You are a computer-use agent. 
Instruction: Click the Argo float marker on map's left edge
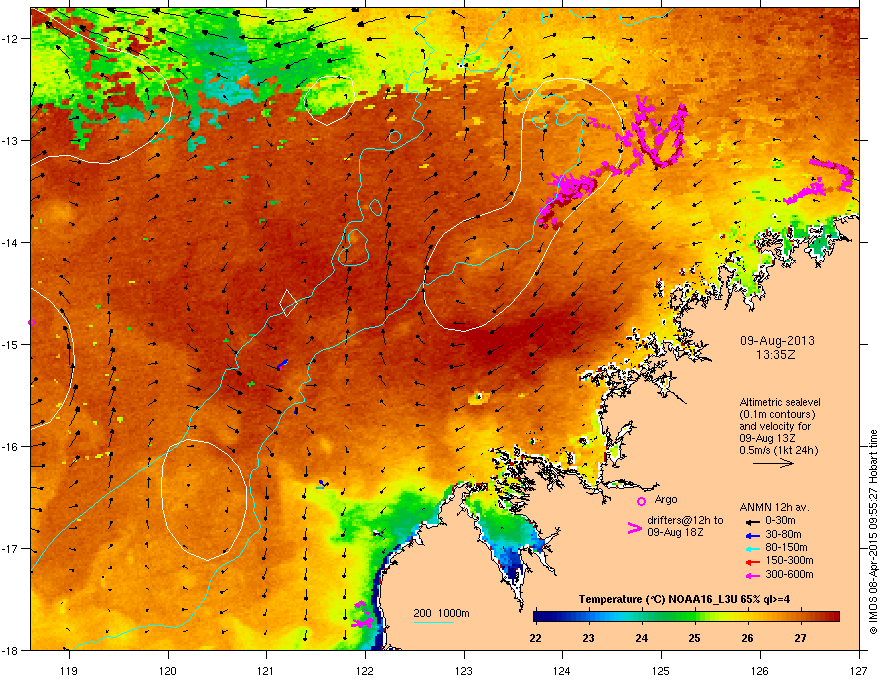(x=31, y=323)
